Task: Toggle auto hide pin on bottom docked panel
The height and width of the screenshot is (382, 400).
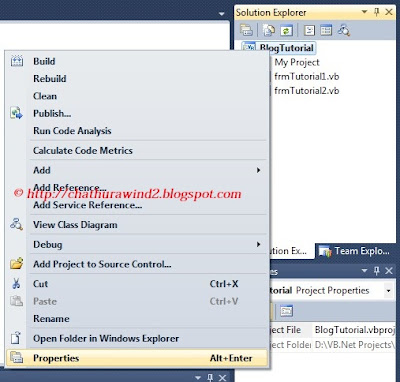Action: (x=210, y=378)
